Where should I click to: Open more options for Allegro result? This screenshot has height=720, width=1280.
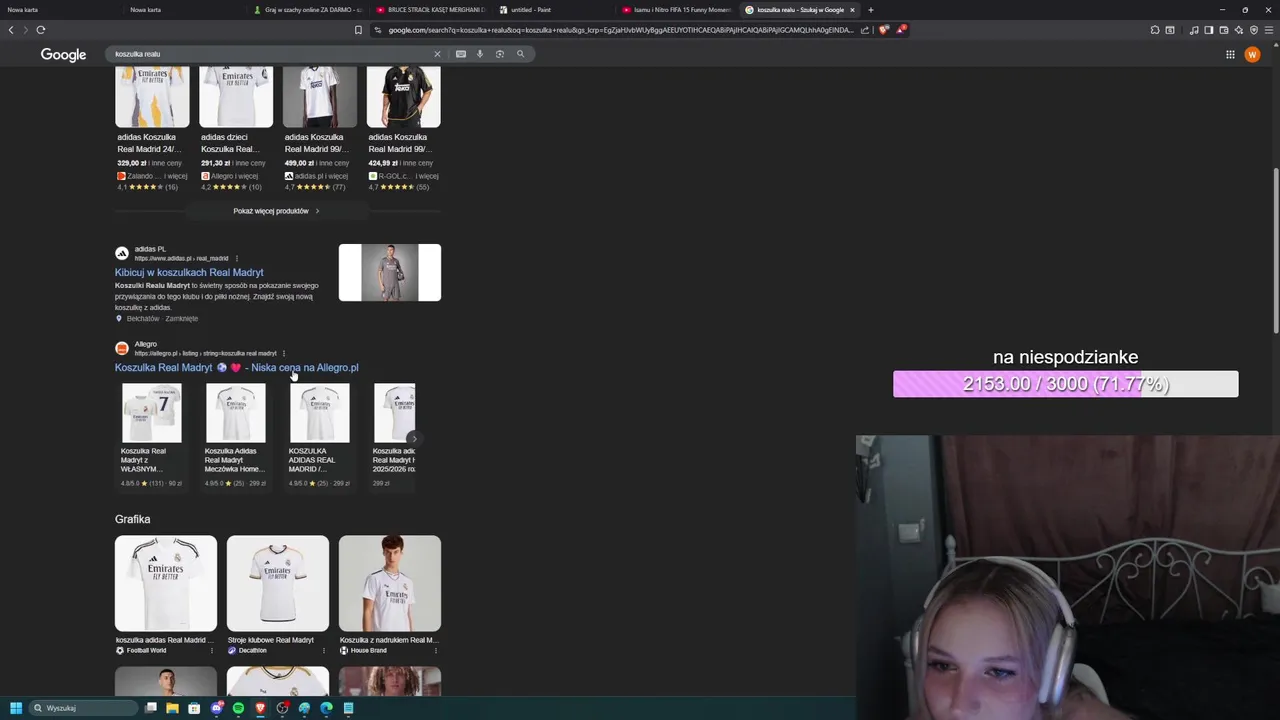tap(284, 353)
